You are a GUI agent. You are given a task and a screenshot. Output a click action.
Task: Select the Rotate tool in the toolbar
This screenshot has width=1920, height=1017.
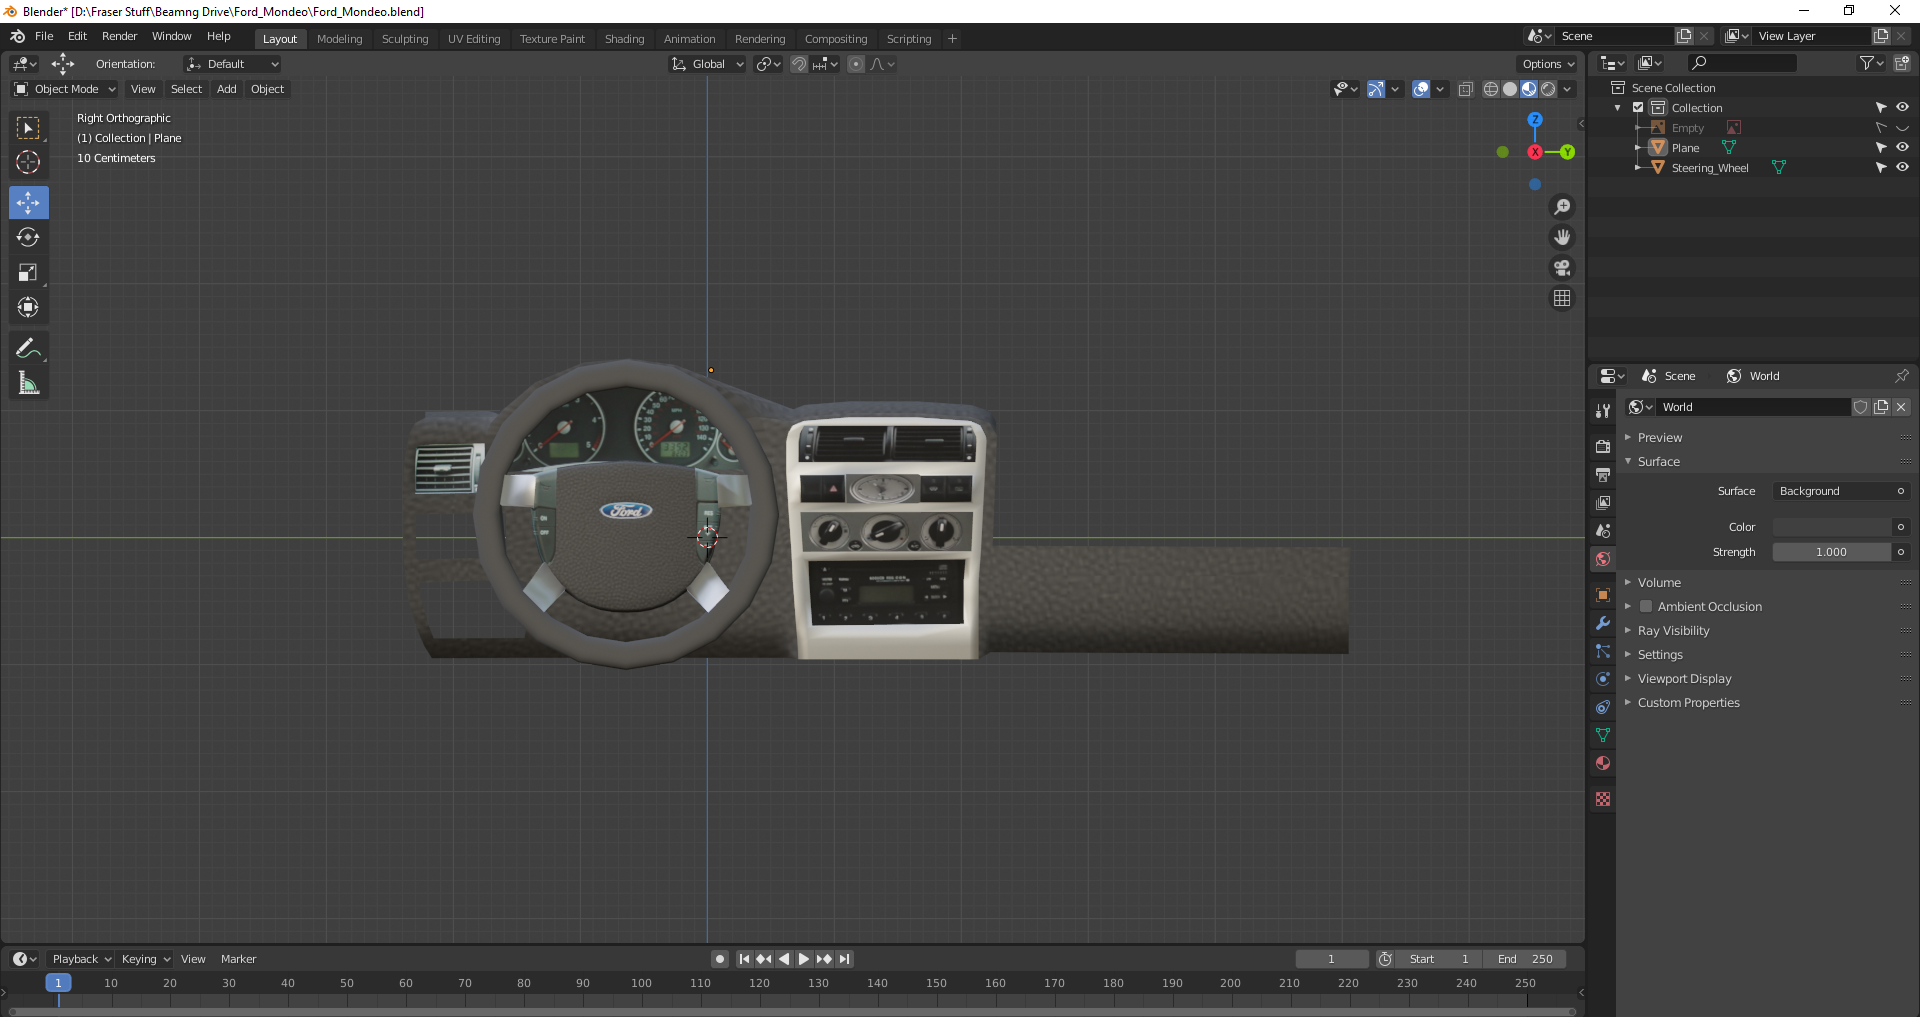pos(28,238)
